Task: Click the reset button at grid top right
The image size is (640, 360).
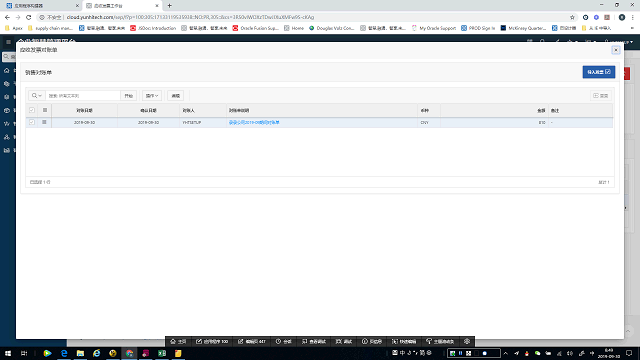Action: (601, 96)
